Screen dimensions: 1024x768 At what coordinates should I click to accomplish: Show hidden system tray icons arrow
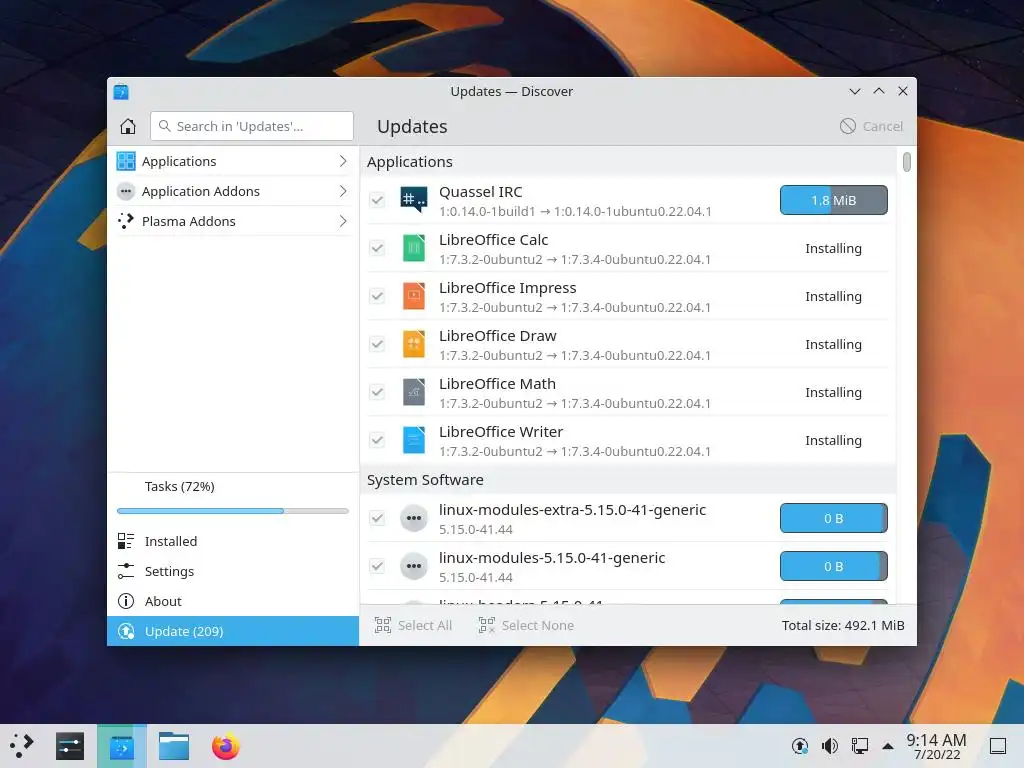tap(888, 746)
